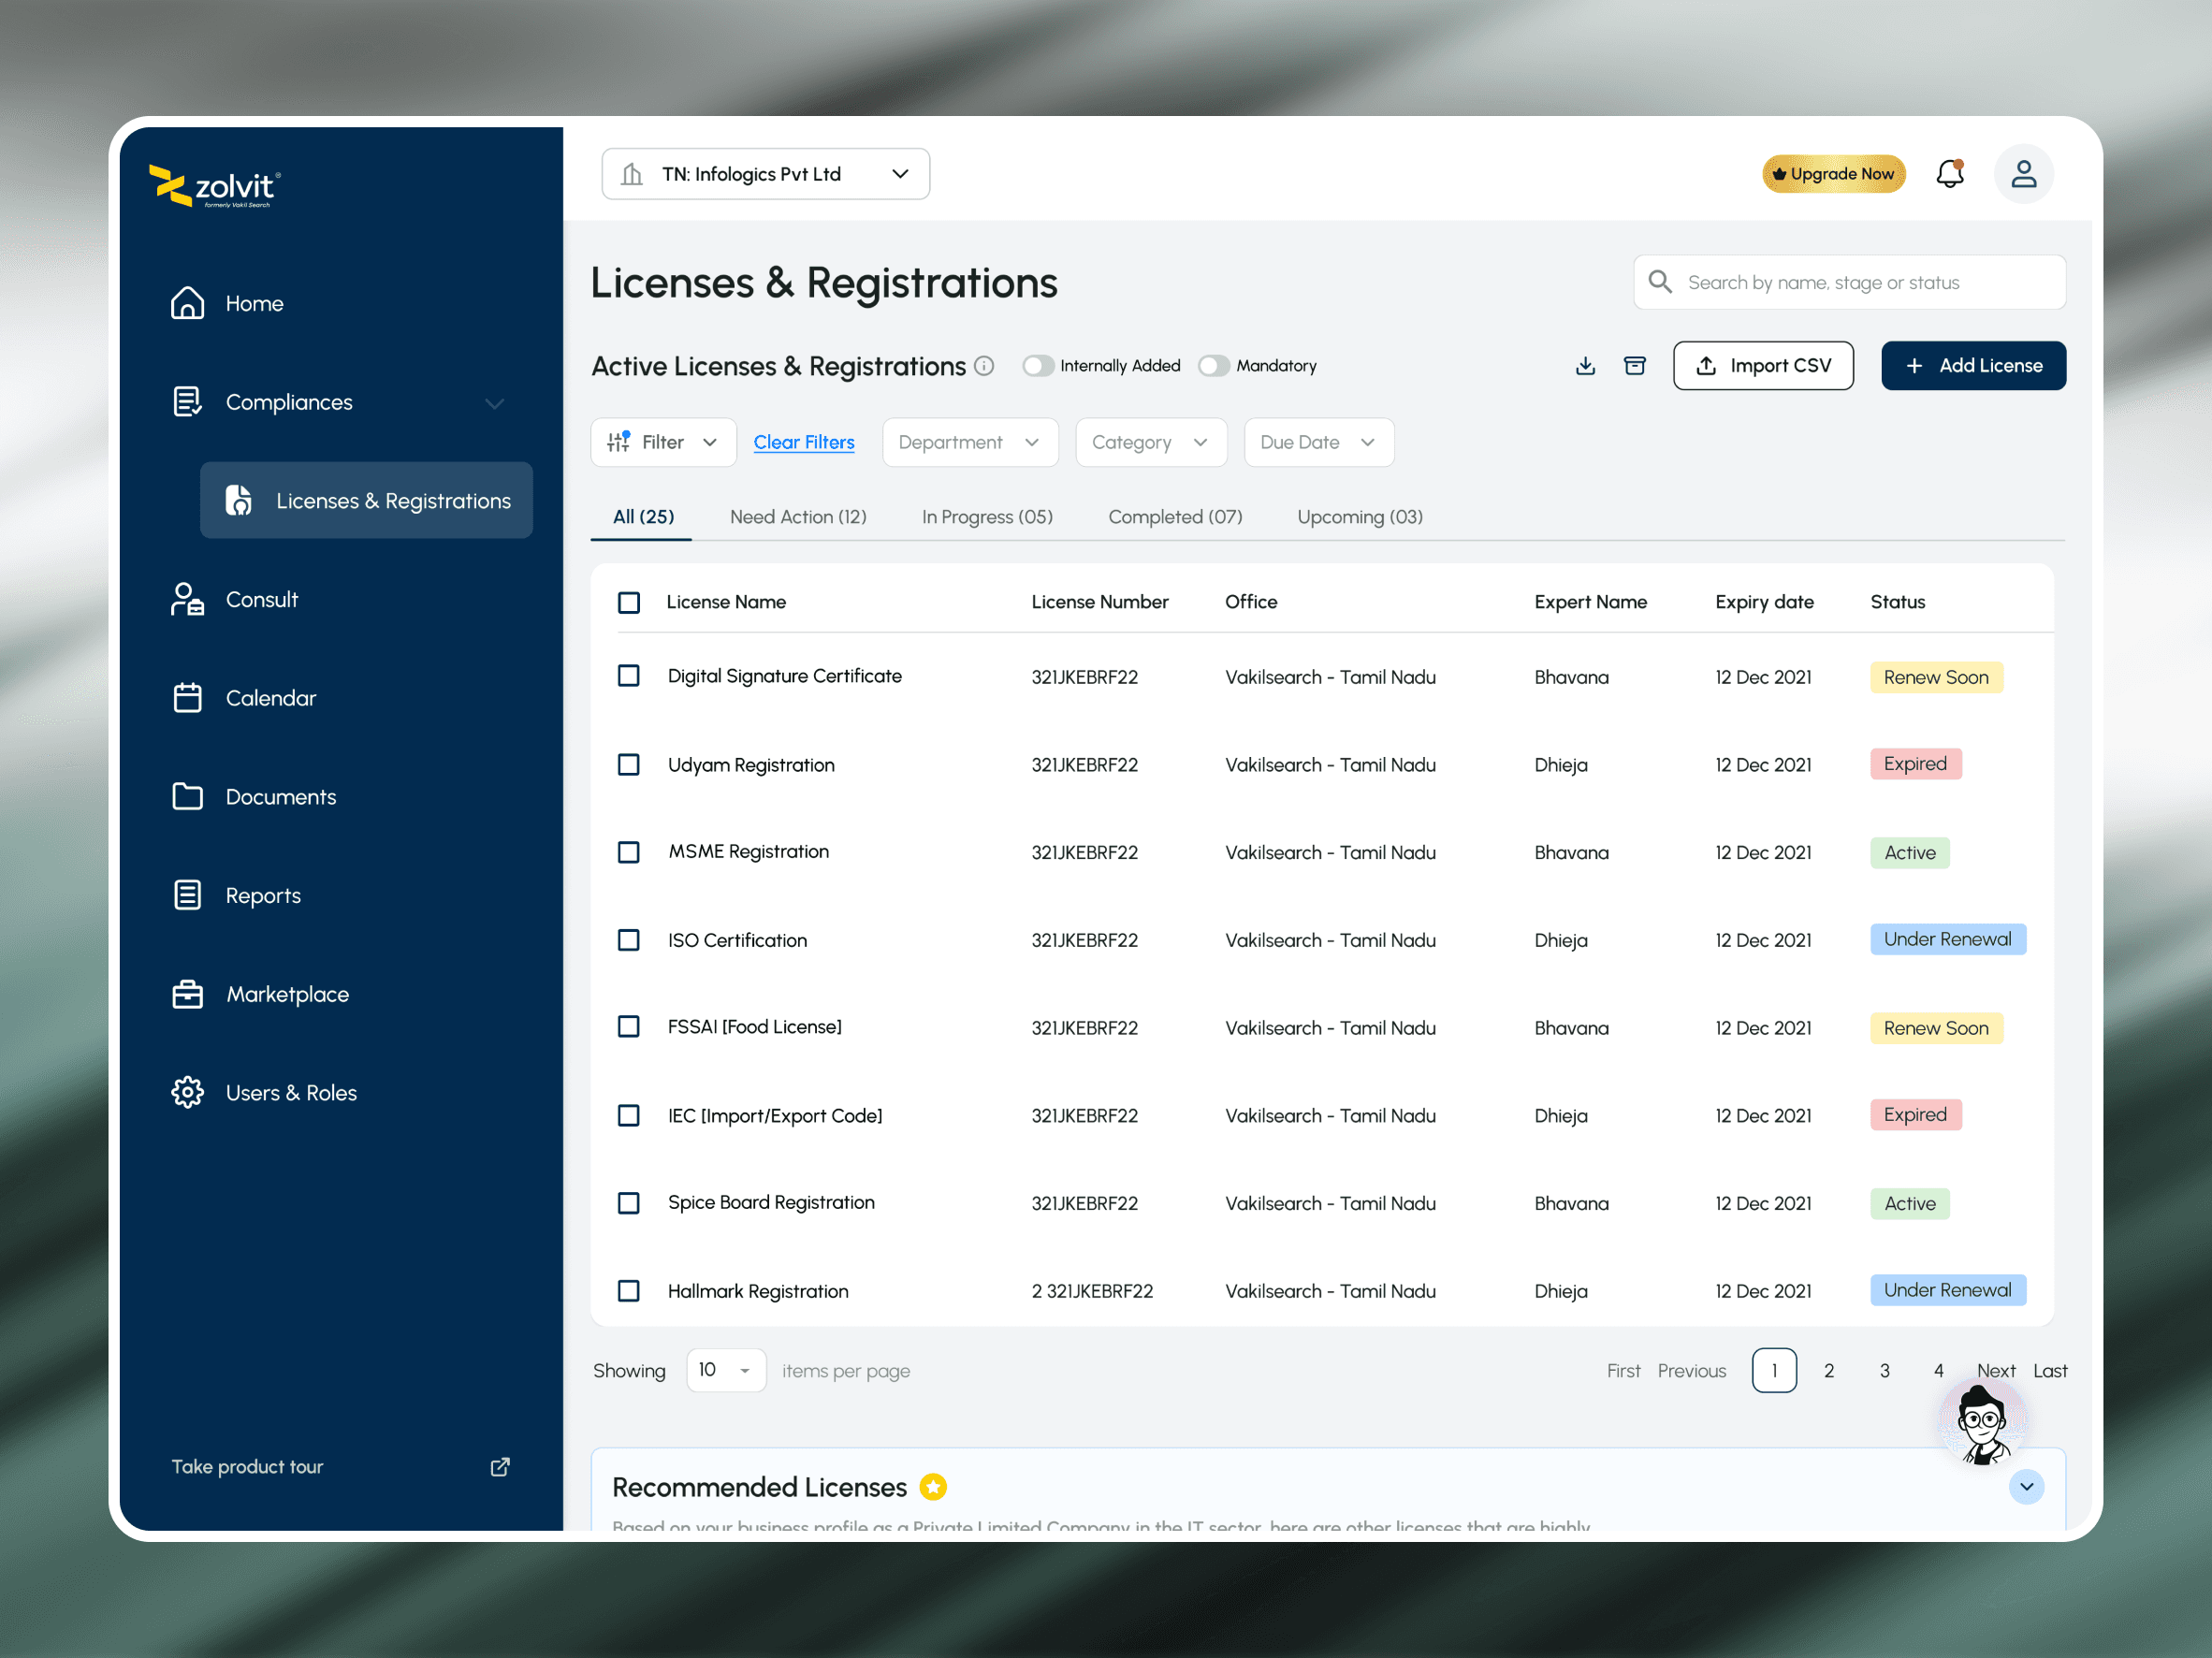The image size is (2212, 1658).
Task: Expand the Recommended Licenses section chevron
Action: (2026, 1486)
